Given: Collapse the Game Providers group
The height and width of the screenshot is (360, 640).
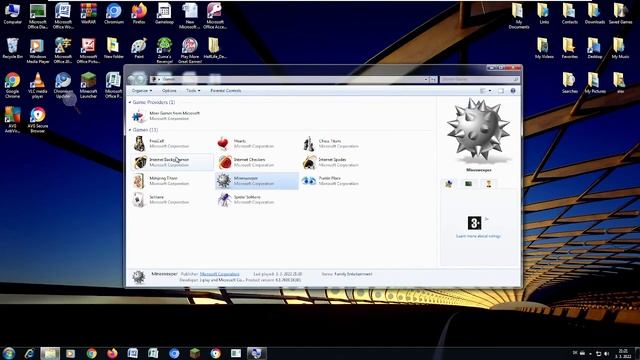Looking at the screenshot, I should [130, 102].
